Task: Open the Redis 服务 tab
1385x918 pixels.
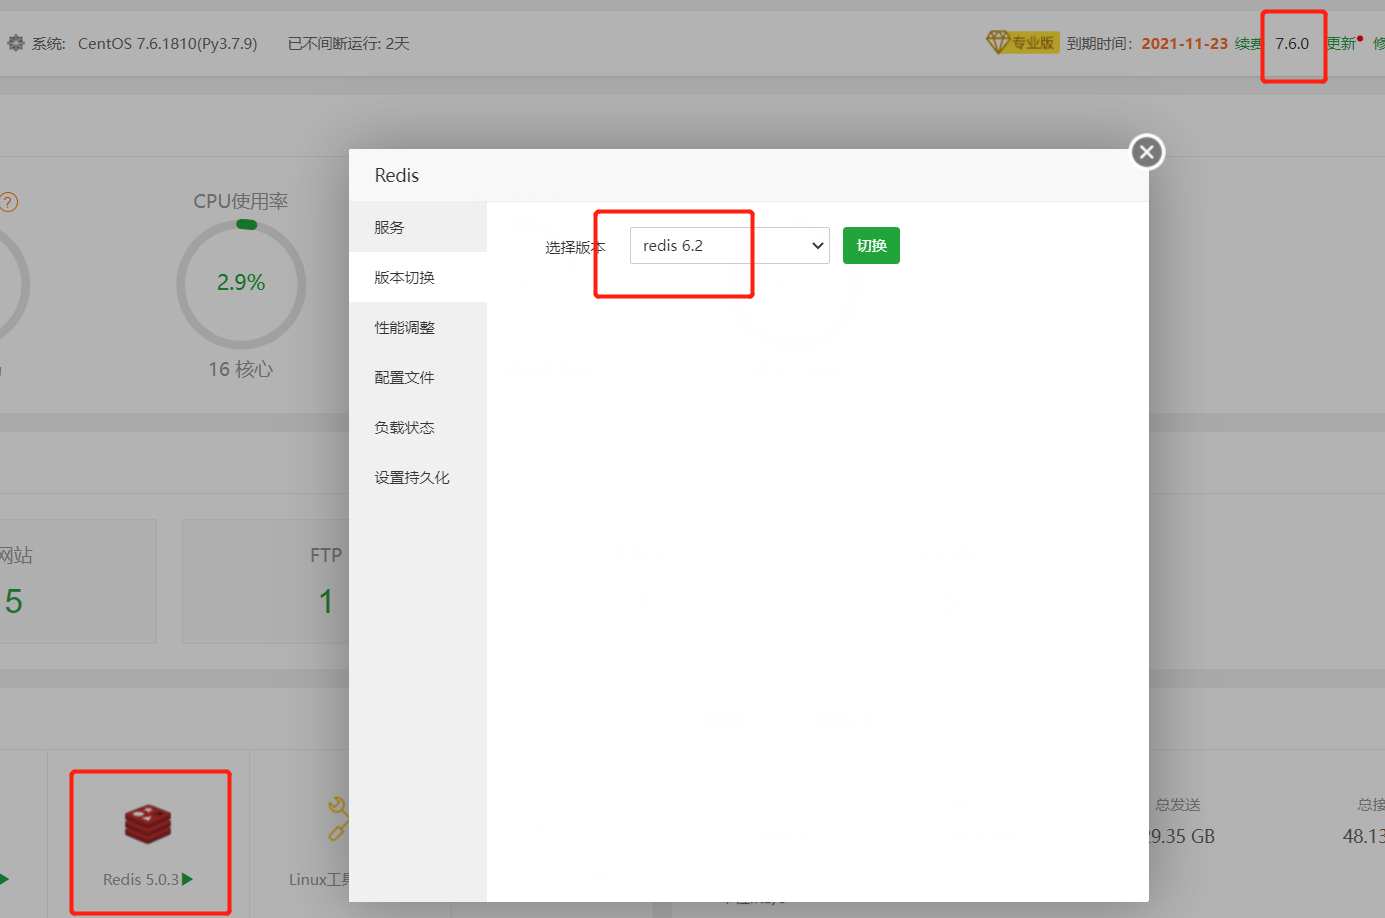Action: coord(418,227)
